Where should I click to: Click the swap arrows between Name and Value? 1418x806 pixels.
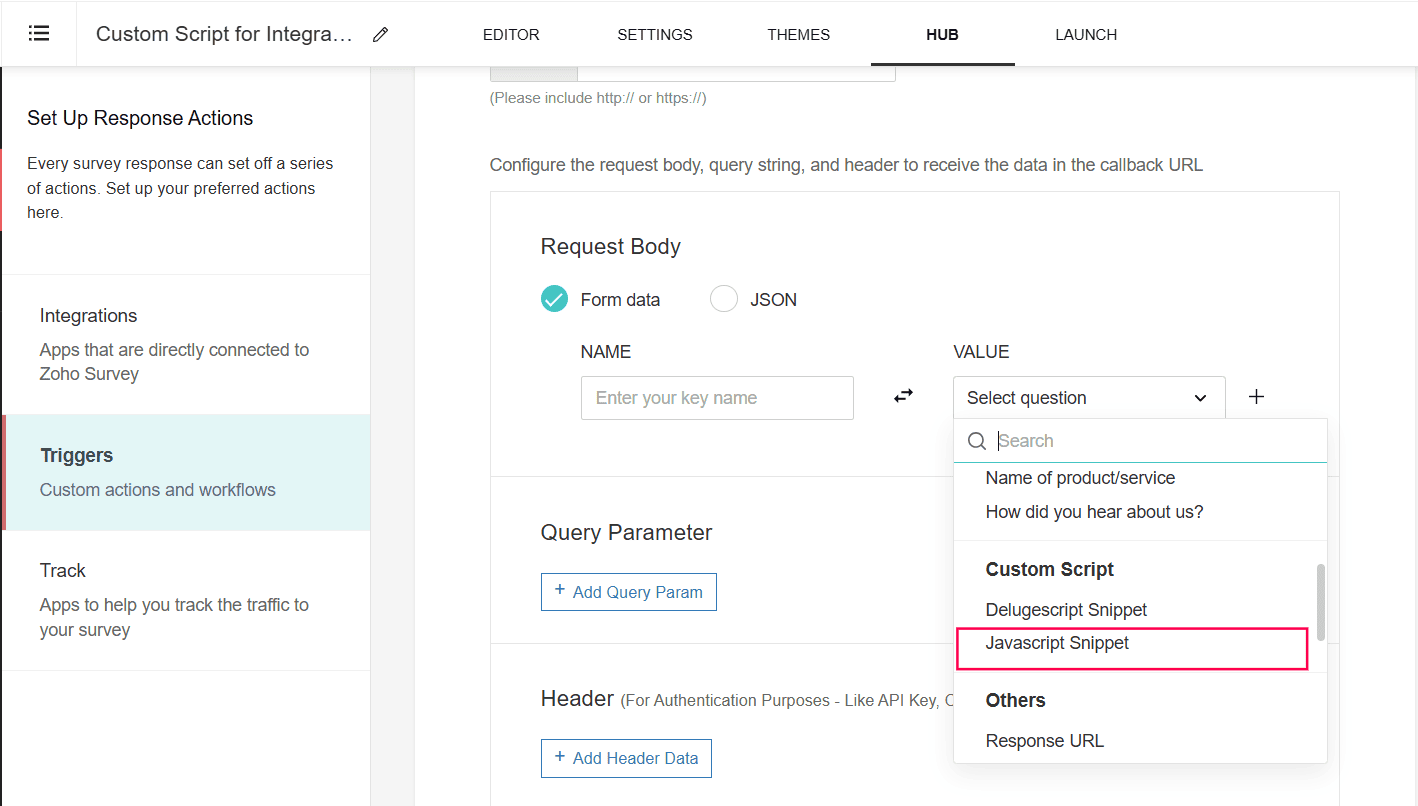(903, 396)
